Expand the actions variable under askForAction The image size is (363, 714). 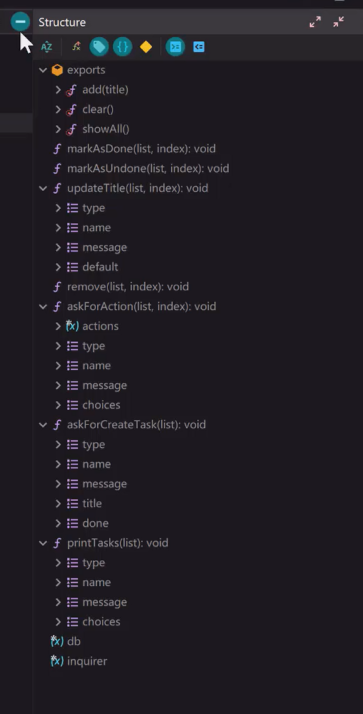pyautogui.click(x=58, y=326)
